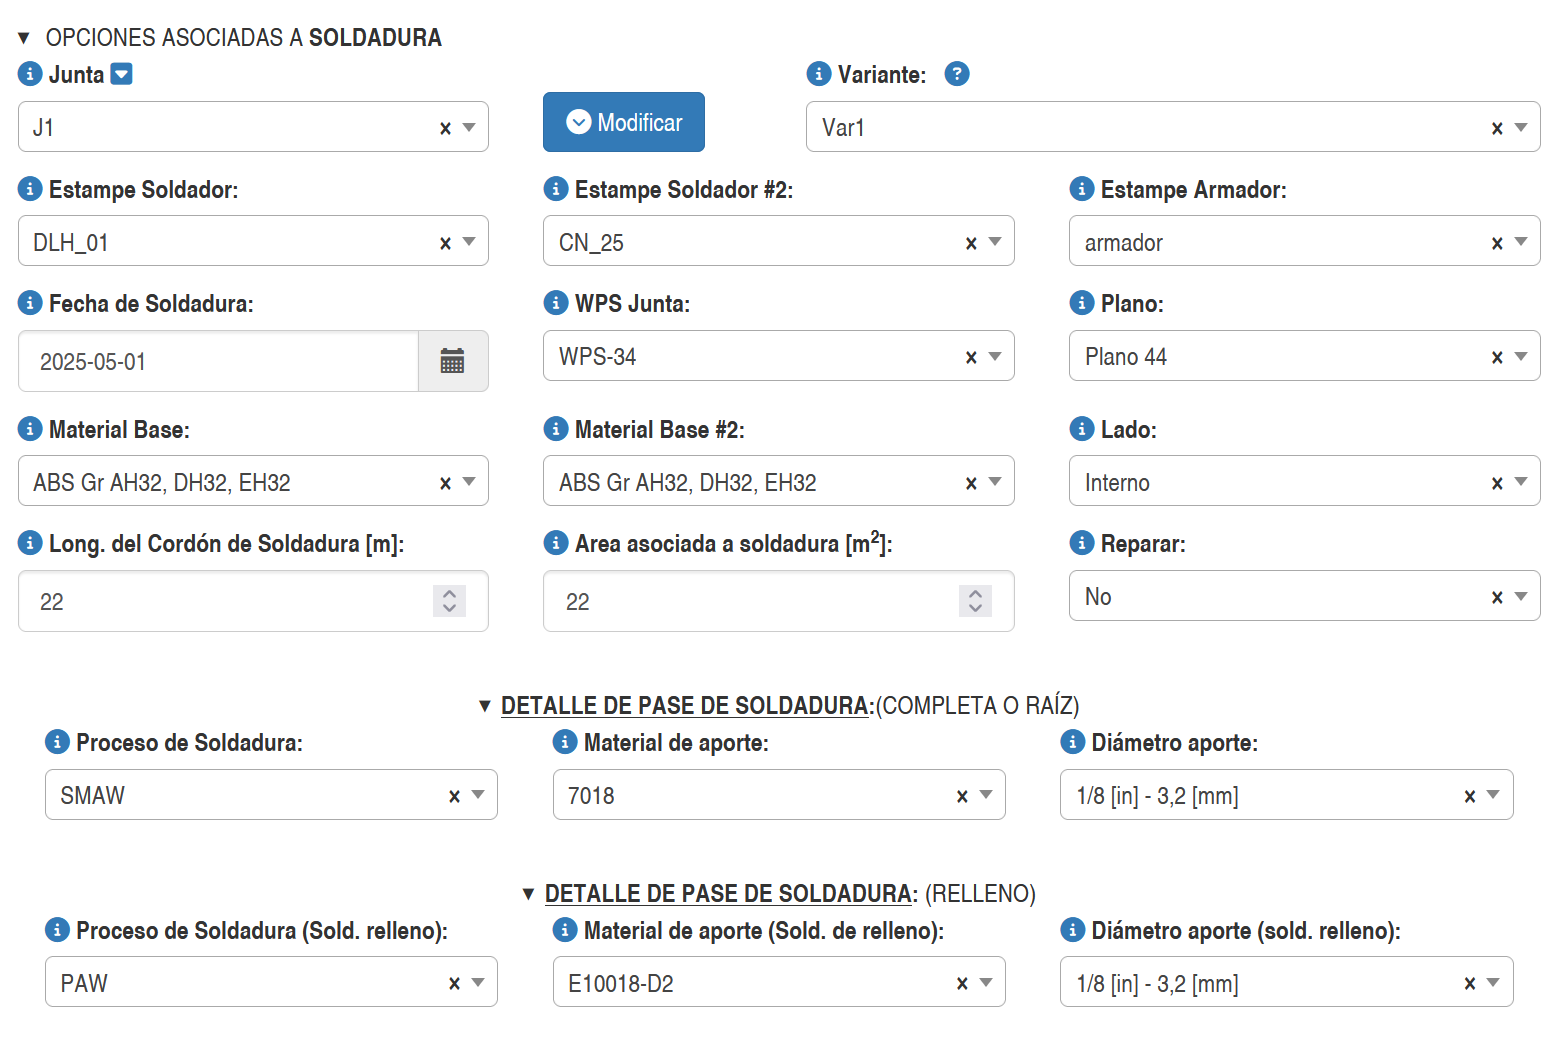Click the info icon beside WPS Junta
Viewport: 1561px width, 1053px height.
[x=555, y=303]
